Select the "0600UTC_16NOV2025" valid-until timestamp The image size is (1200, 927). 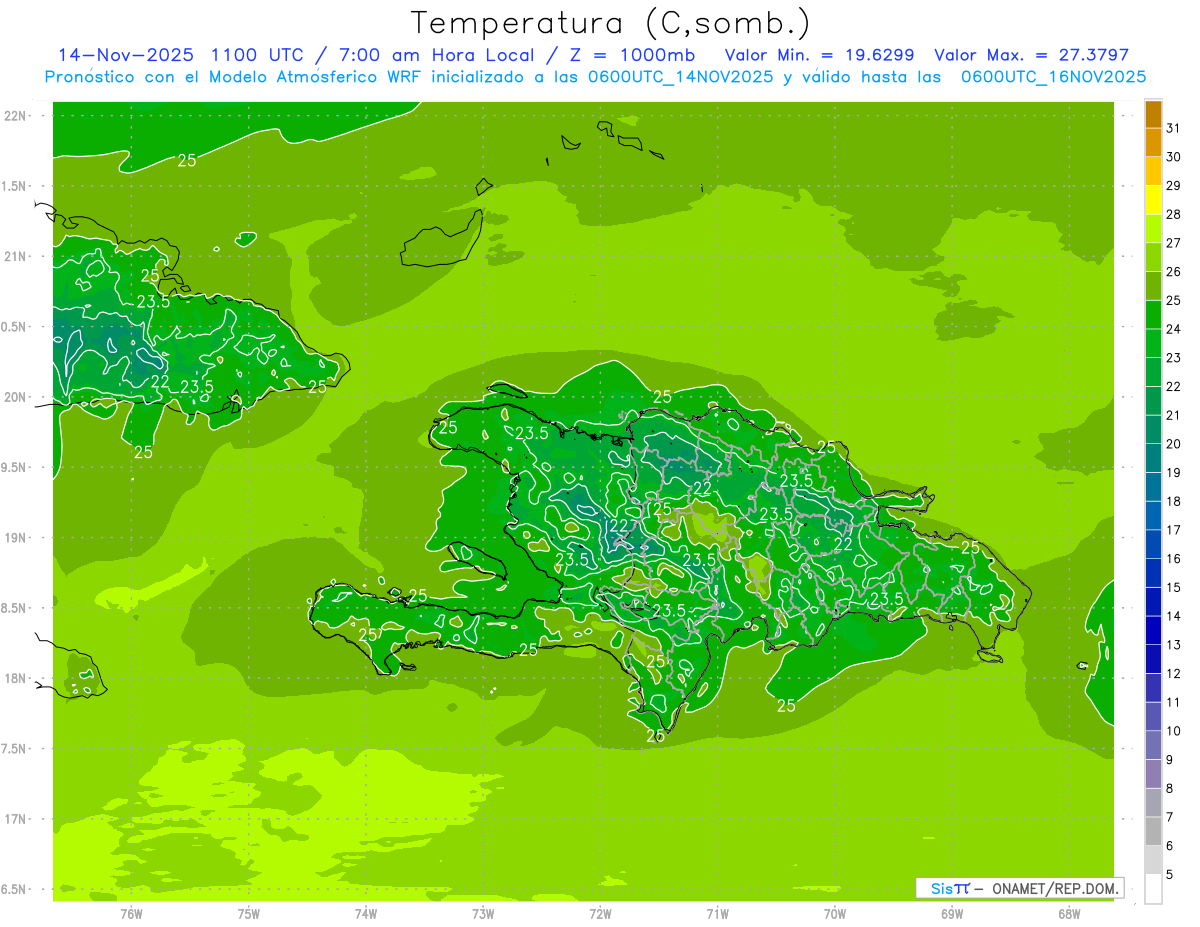(x=1054, y=77)
